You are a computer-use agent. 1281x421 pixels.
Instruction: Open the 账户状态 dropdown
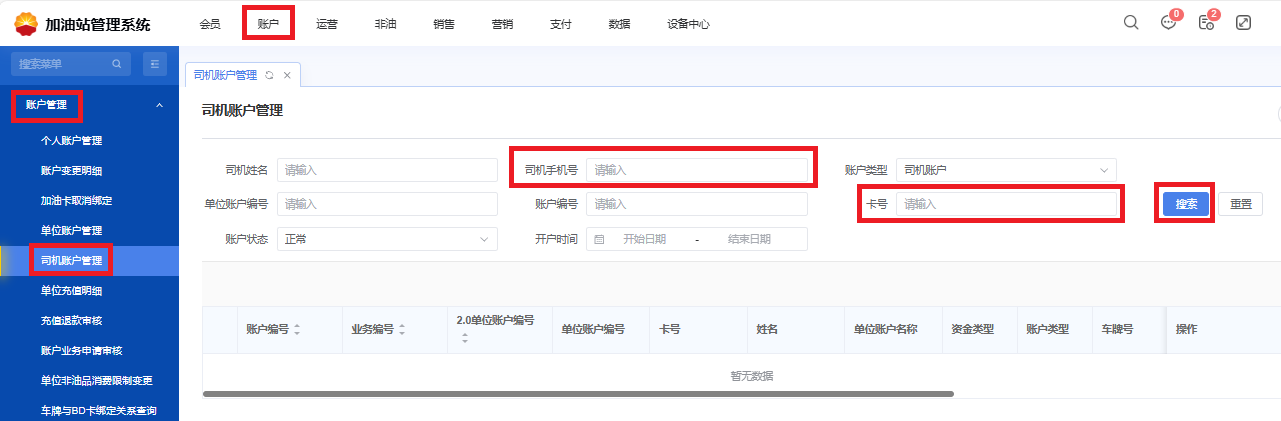pos(386,240)
